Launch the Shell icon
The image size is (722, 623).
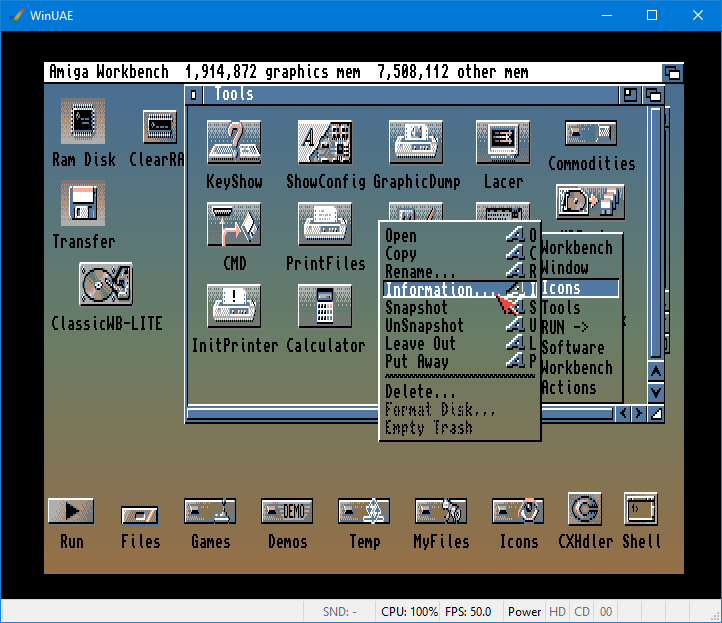tap(640, 510)
